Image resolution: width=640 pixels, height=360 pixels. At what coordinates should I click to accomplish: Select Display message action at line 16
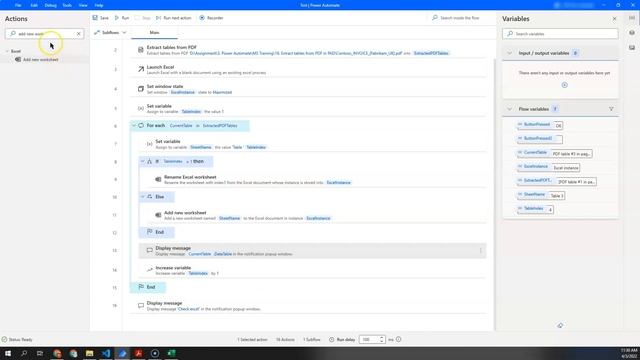point(308,306)
